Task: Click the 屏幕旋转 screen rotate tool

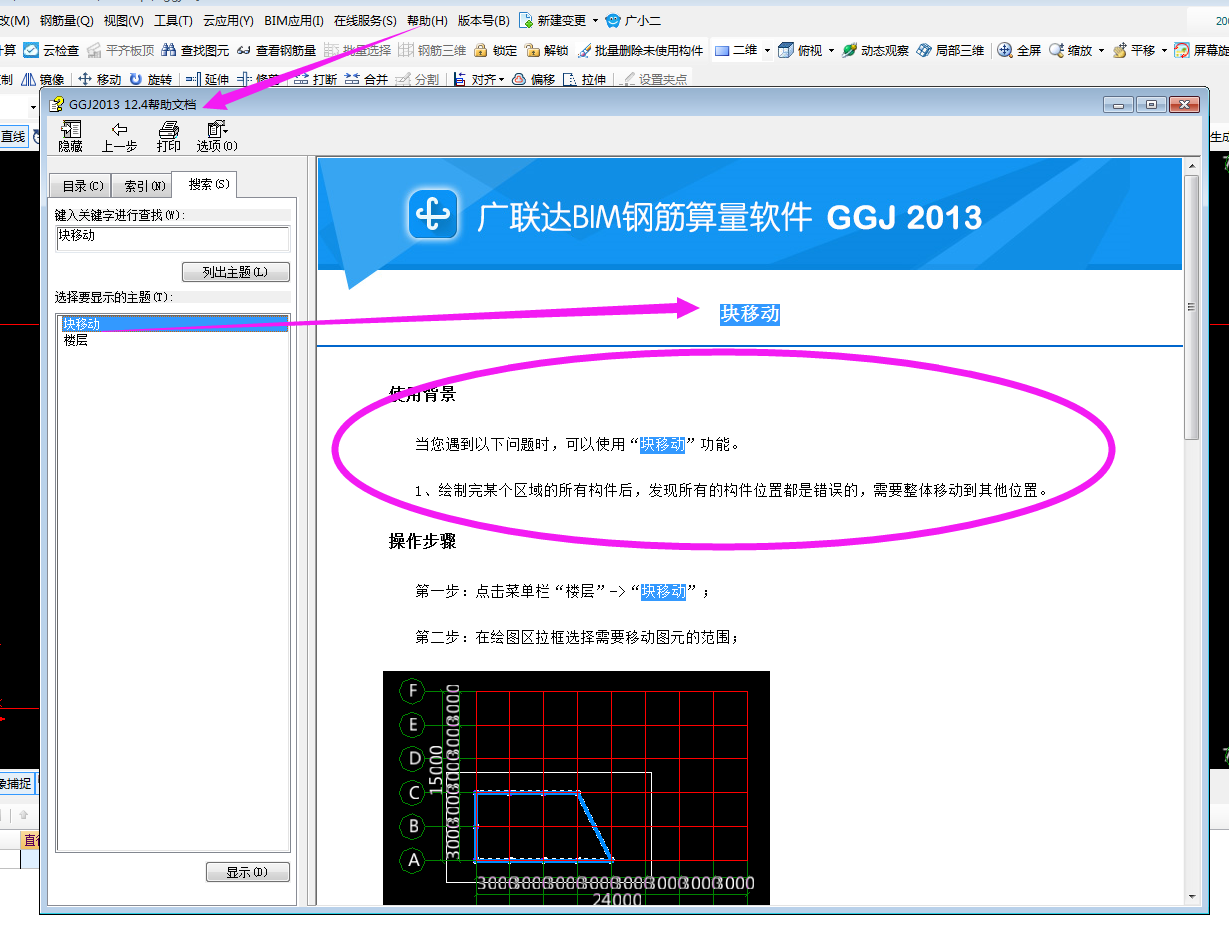Action: click(1201, 50)
